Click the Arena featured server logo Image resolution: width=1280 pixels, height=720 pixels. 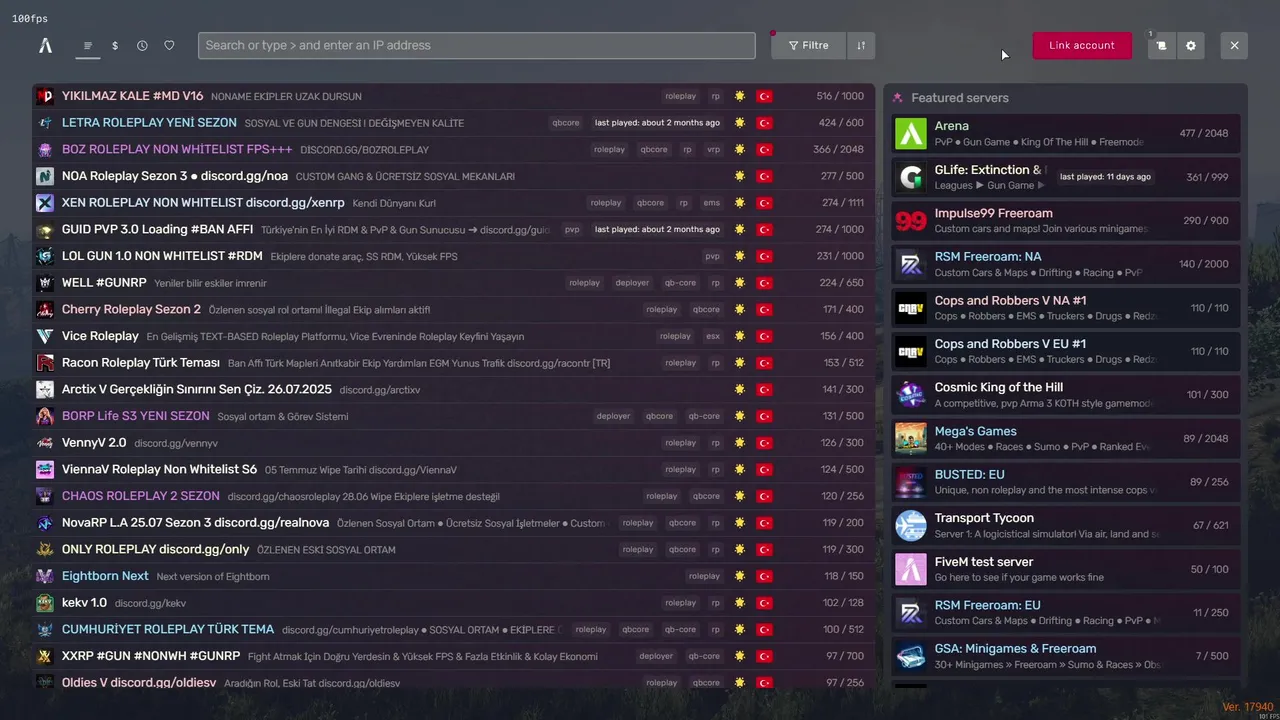pyautogui.click(x=911, y=133)
